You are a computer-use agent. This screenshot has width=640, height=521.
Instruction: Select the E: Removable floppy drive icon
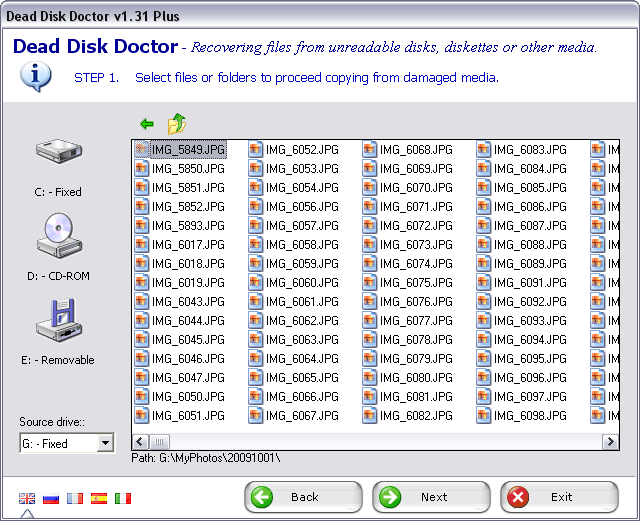(x=59, y=321)
